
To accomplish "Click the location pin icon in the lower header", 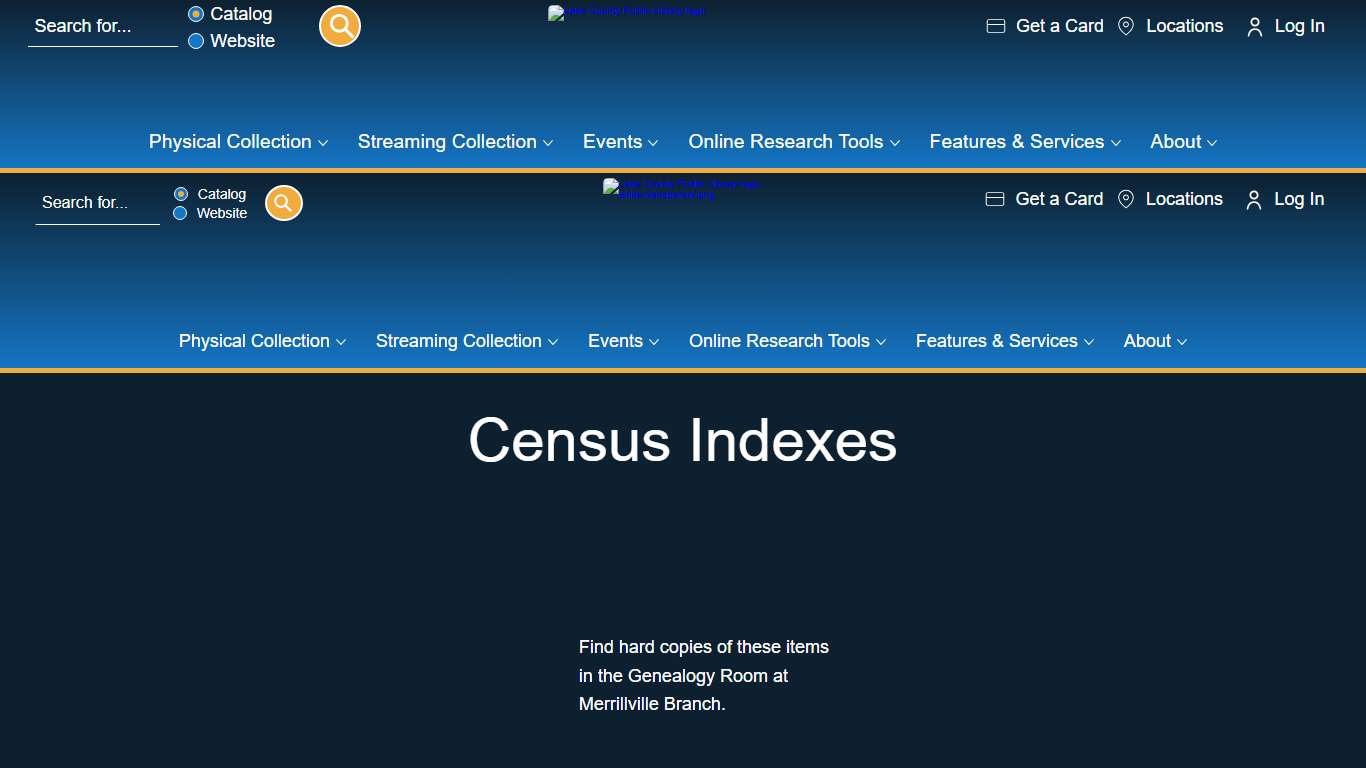I will point(1125,199).
